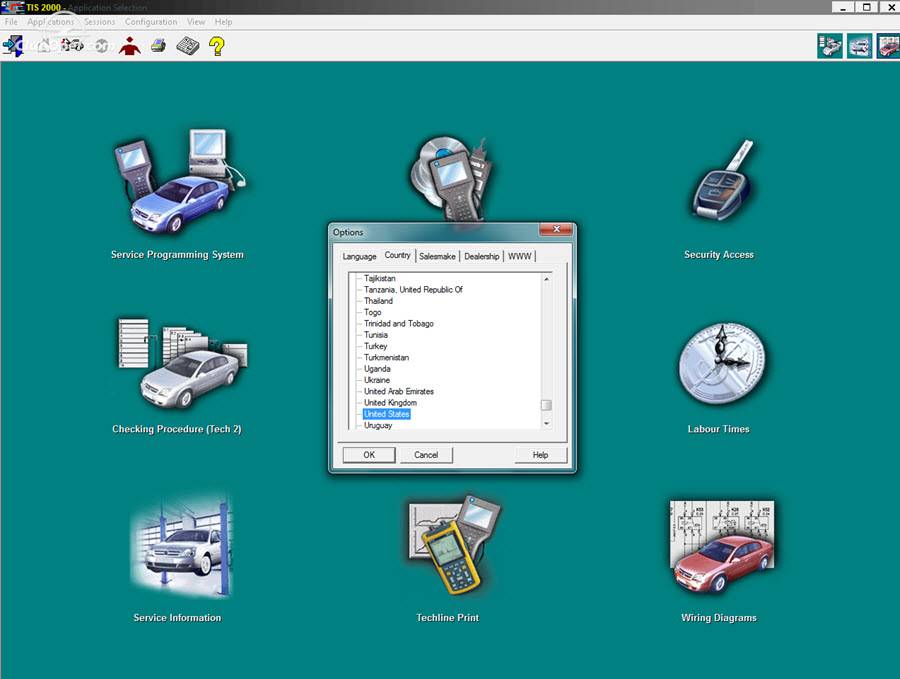900x679 pixels.
Task: Close the Options dialog with red X
Action: [556, 229]
